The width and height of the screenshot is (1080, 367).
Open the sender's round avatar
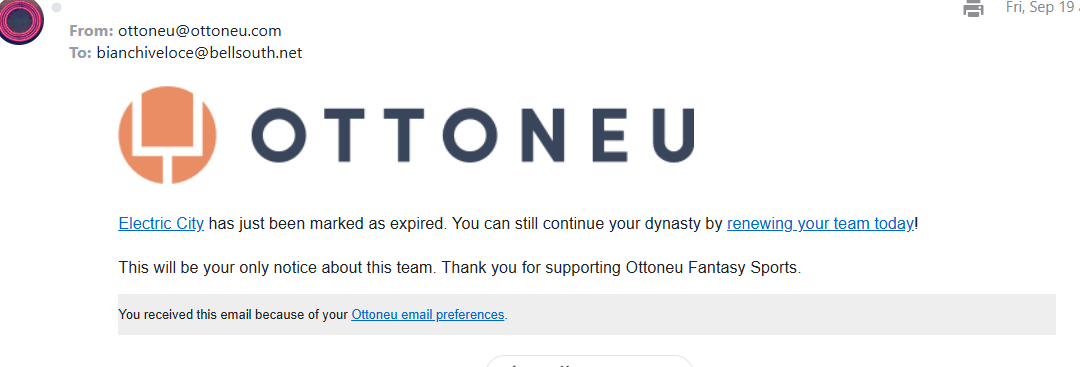21,21
